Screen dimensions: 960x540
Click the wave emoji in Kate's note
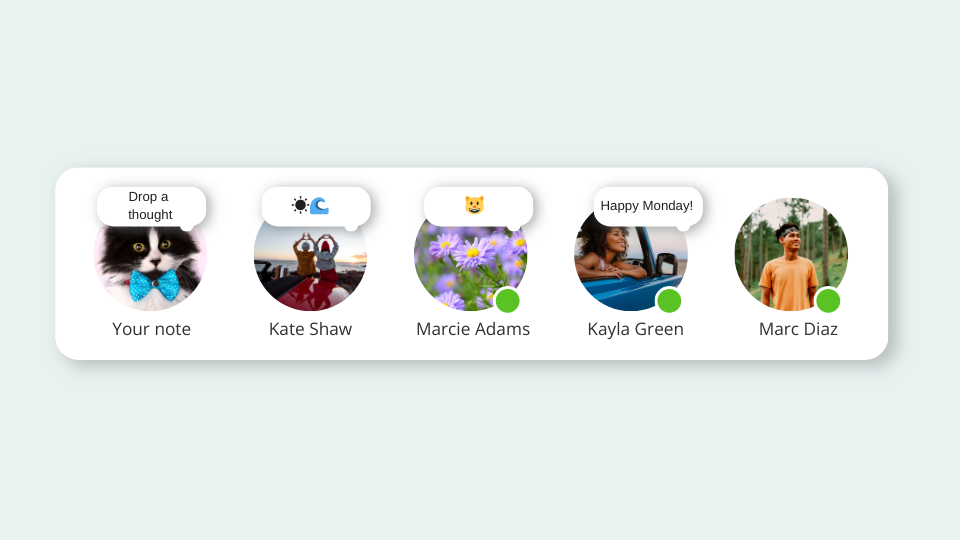coord(320,205)
